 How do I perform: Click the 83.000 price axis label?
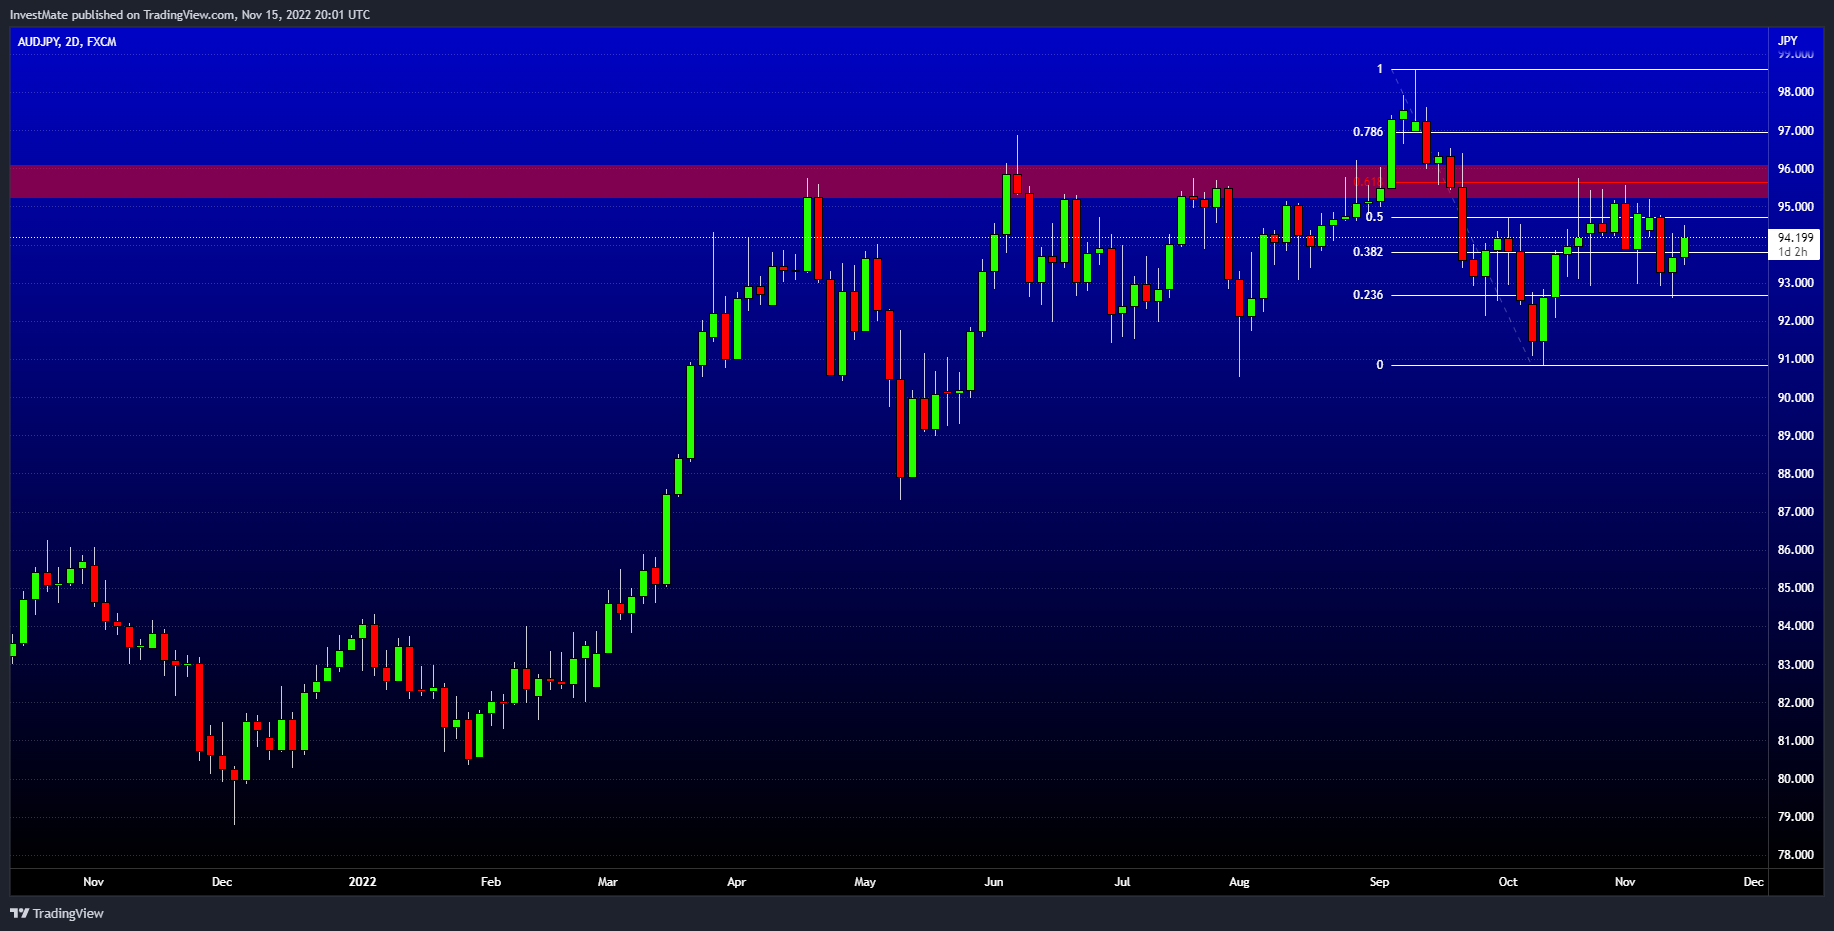click(x=1795, y=665)
